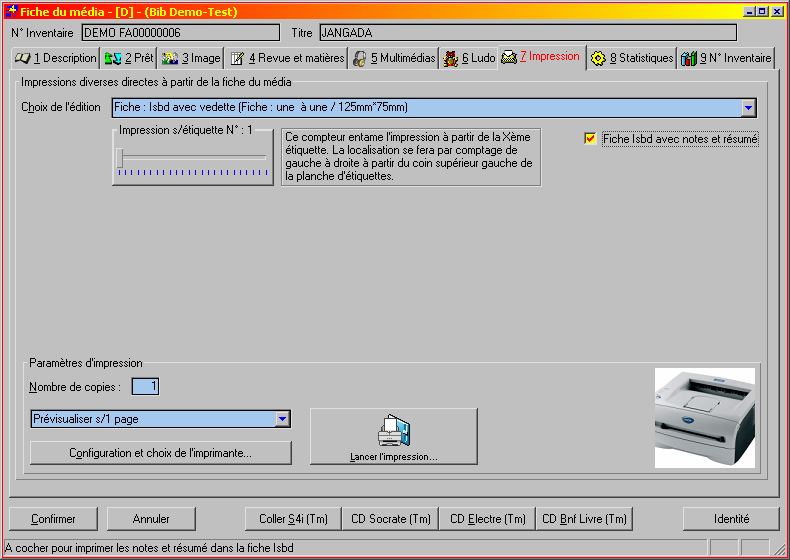Click the 'Ce compteur entame l'impression' help text

click(x=411, y=157)
